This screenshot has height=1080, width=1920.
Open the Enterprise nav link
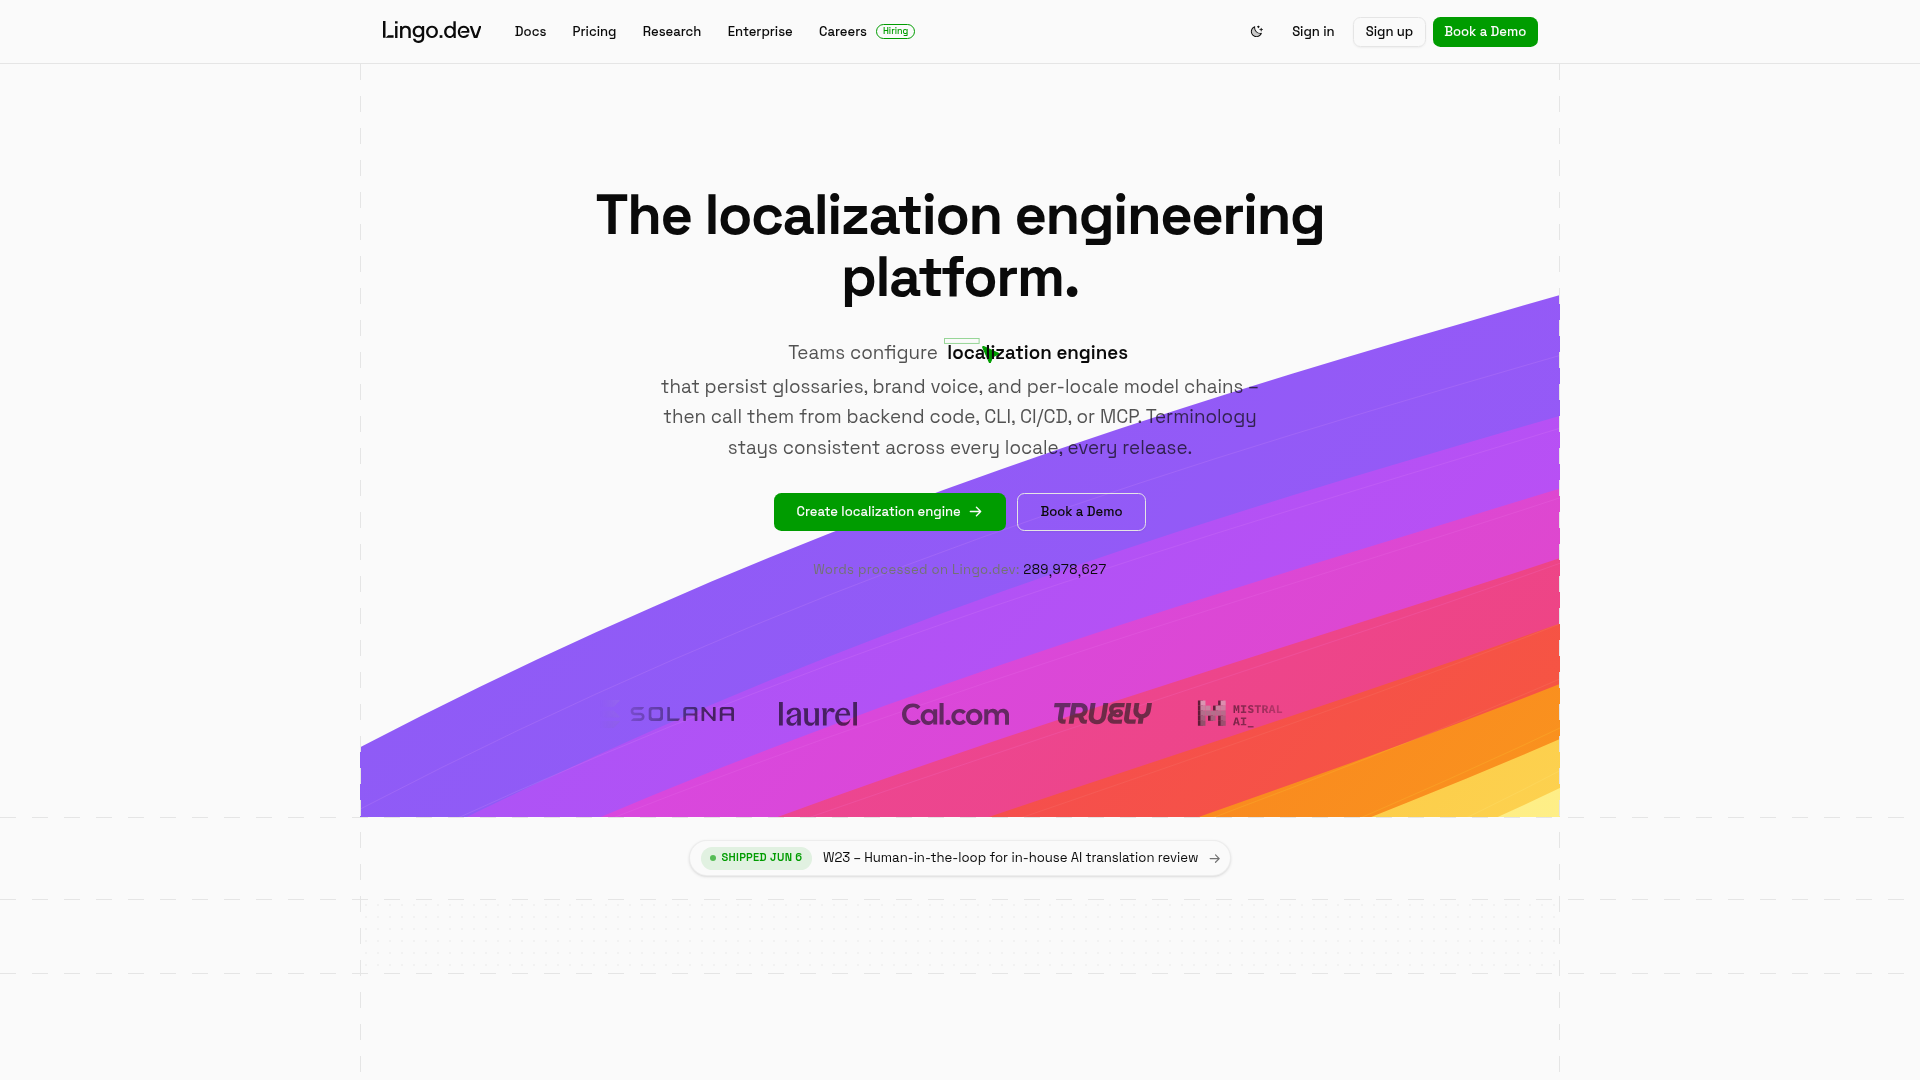[x=760, y=32]
